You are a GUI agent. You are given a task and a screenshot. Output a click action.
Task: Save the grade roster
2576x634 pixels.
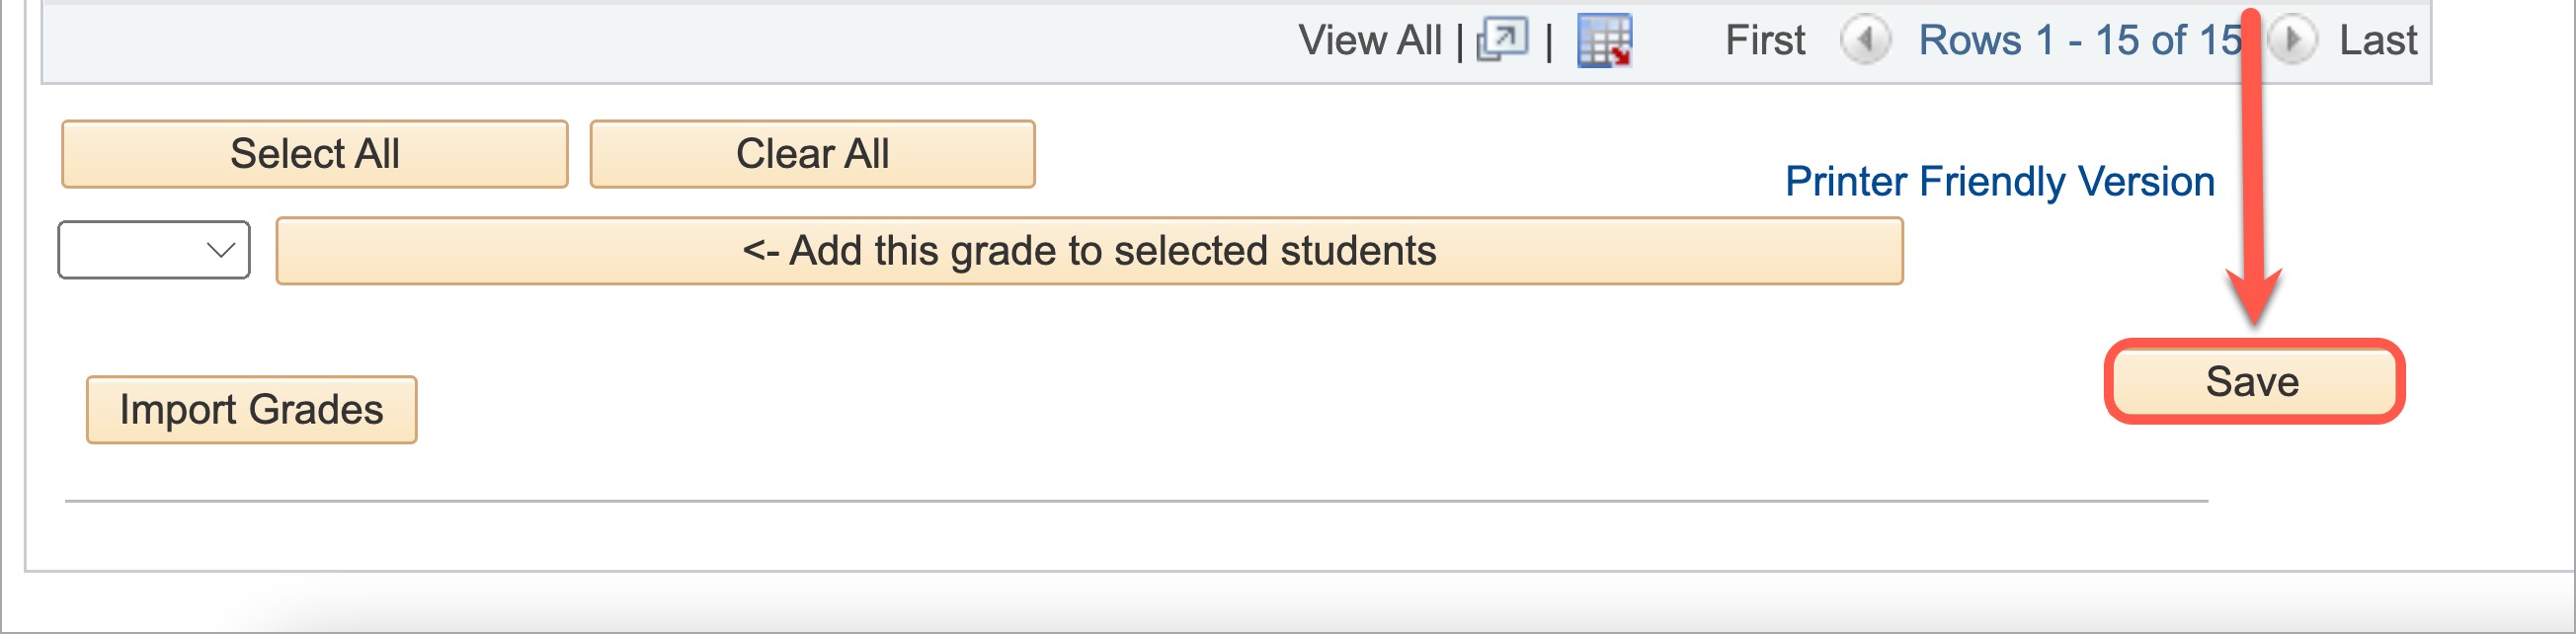tap(2254, 382)
